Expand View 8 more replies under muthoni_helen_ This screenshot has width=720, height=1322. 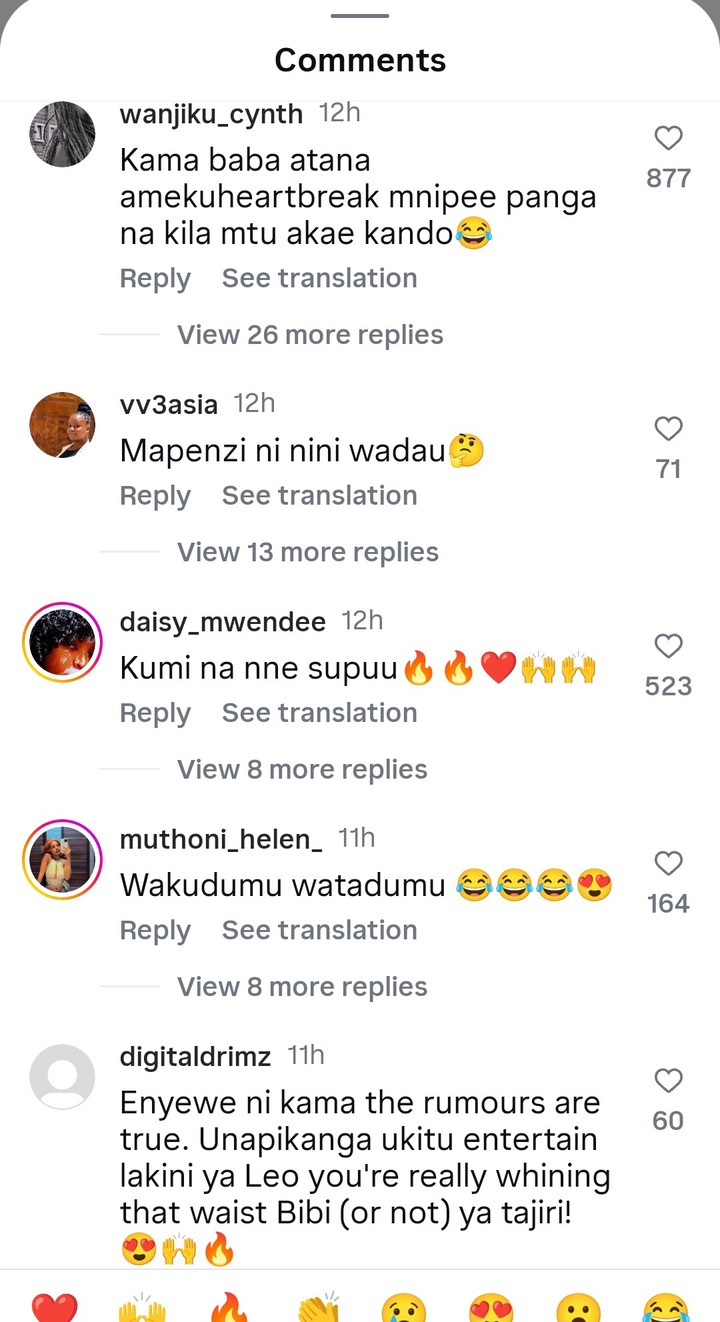[x=302, y=987]
